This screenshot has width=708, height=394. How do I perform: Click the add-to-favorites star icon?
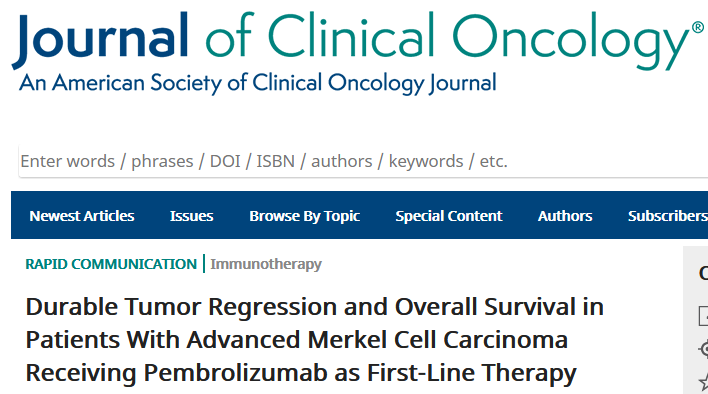[x=704, y=383]
